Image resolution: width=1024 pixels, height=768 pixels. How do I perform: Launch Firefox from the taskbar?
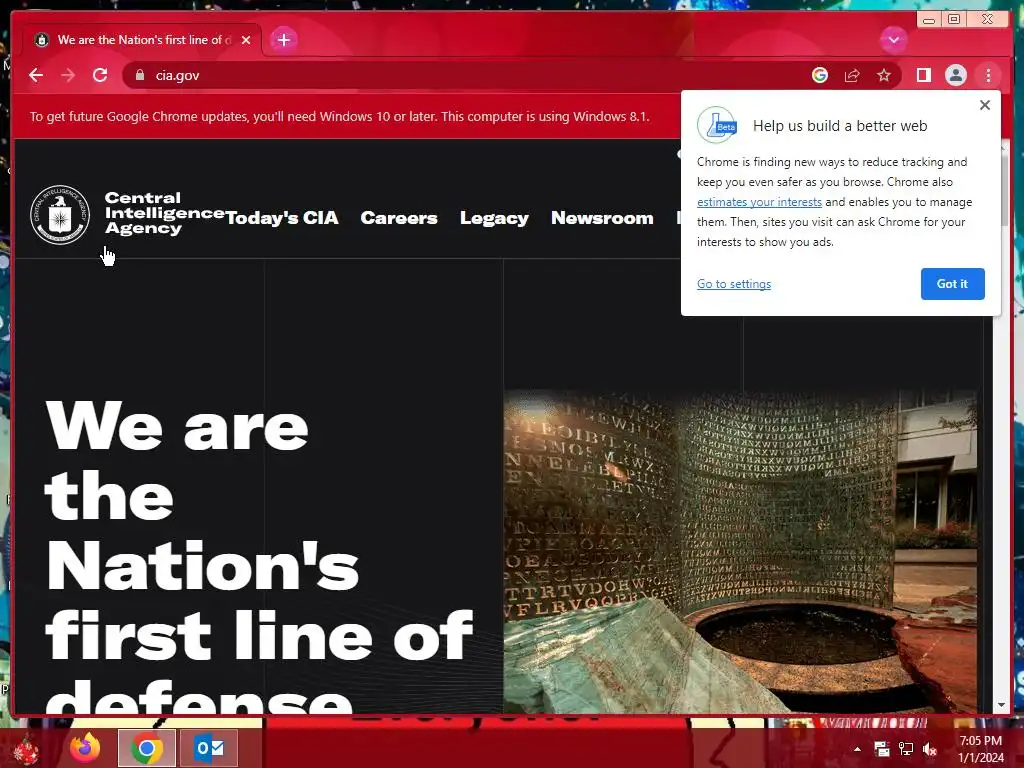pyautogui.click(x=86, y=748)
